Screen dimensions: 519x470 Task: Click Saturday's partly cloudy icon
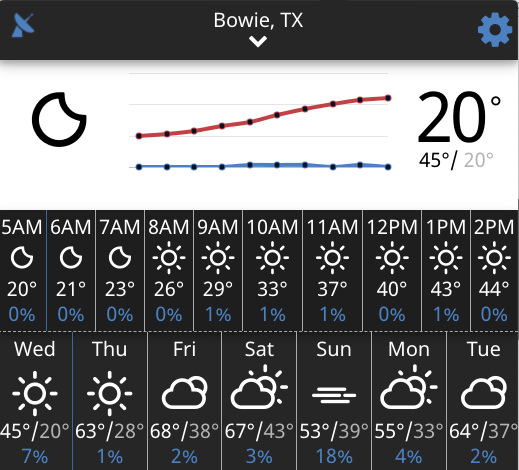pyautogui.click(x=259, y=387)
